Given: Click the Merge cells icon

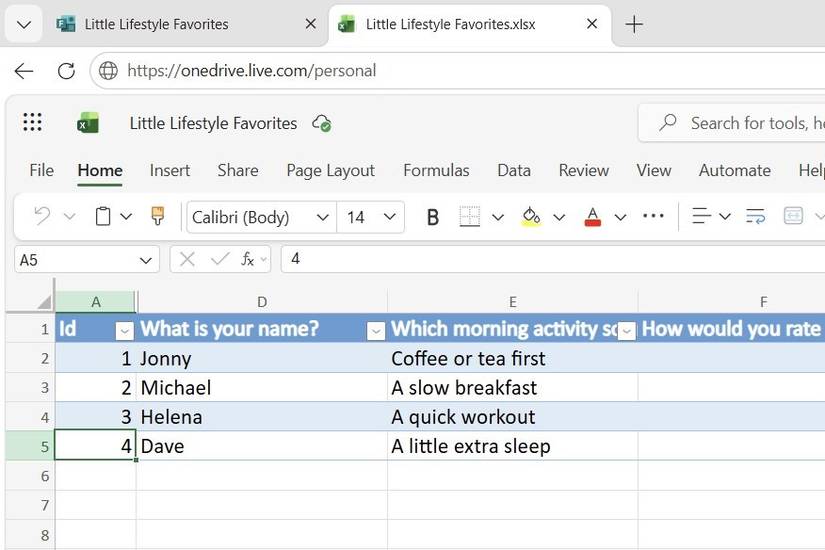Looking at the screenshot, I should click(x=793, y=216).
